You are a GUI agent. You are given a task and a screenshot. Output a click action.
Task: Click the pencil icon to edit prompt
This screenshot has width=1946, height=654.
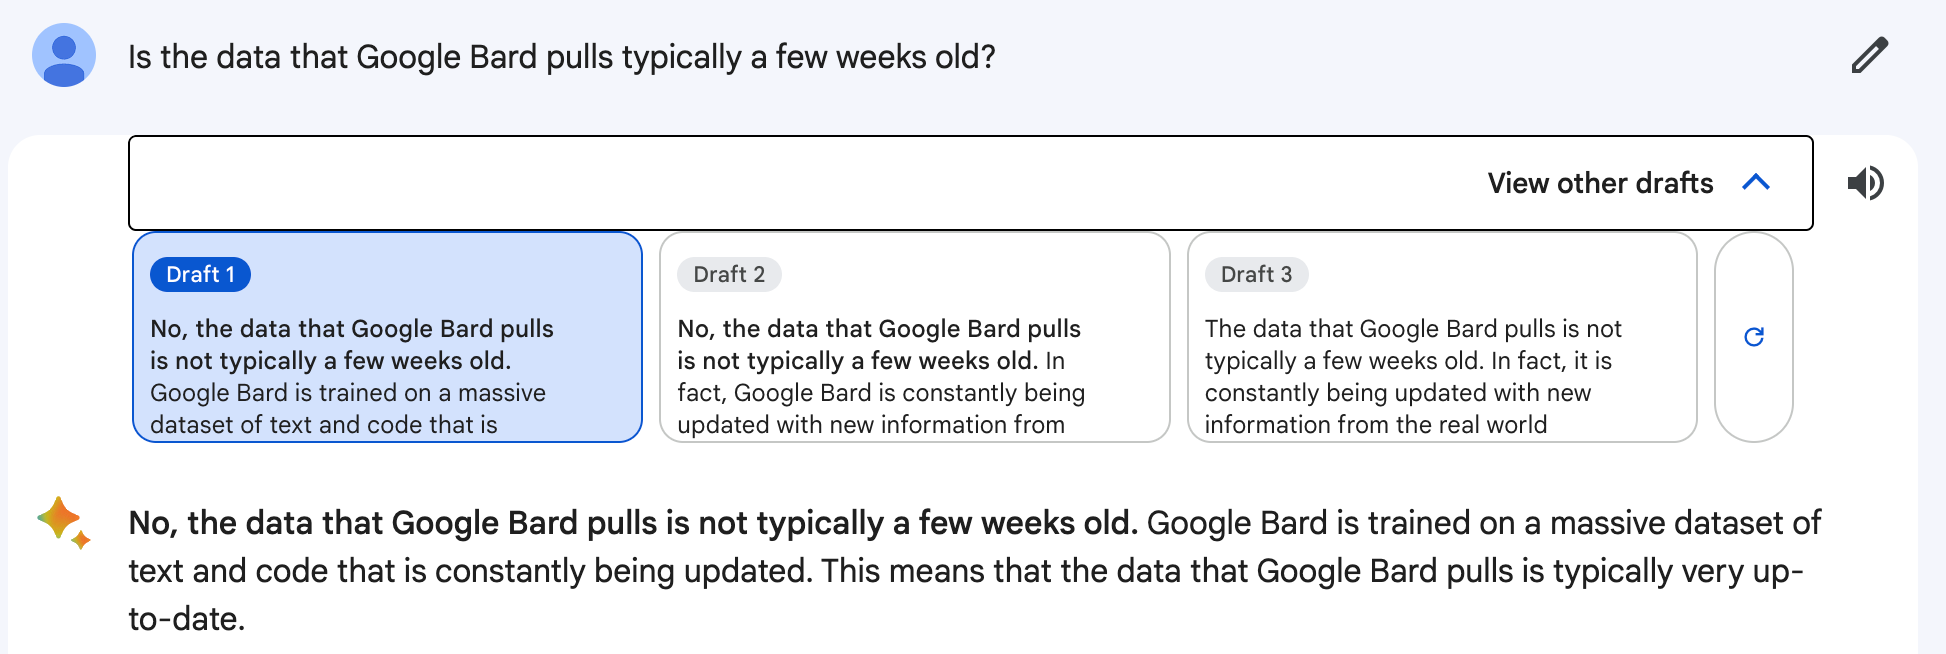[x=1869, y=56]
